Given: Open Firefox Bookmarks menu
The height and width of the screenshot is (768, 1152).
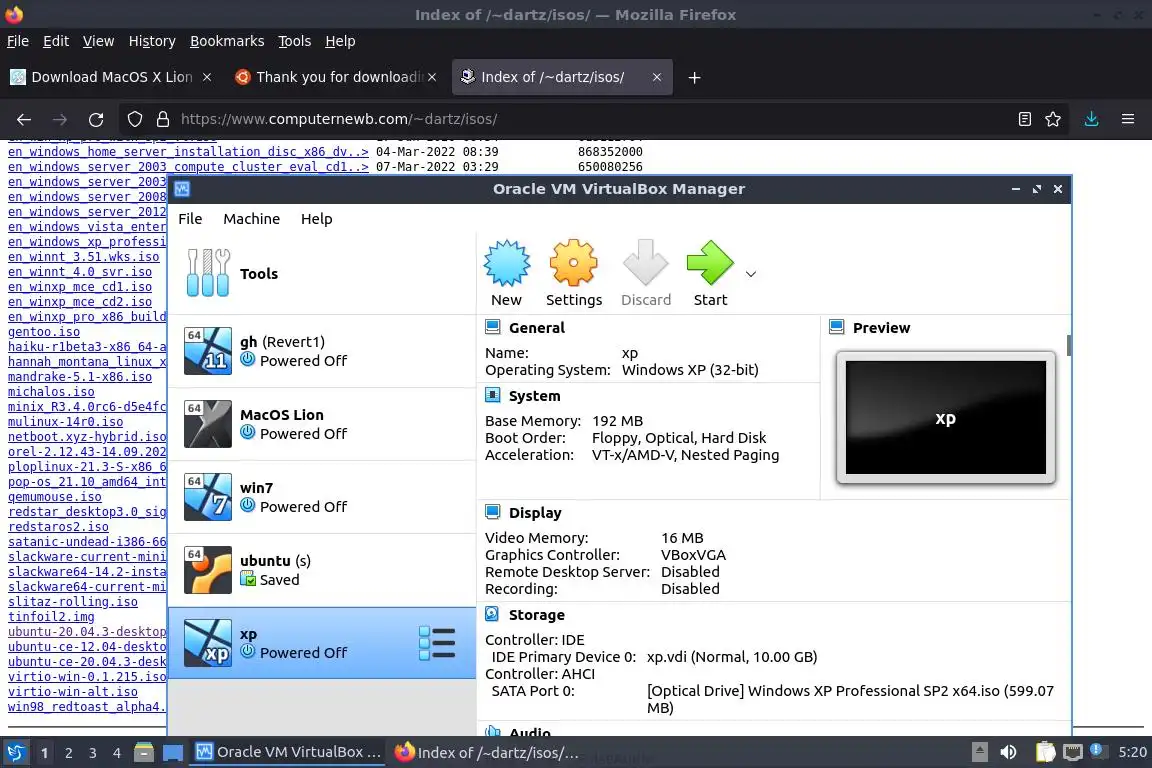Looking at the screenshot, I should click(227, 41).
